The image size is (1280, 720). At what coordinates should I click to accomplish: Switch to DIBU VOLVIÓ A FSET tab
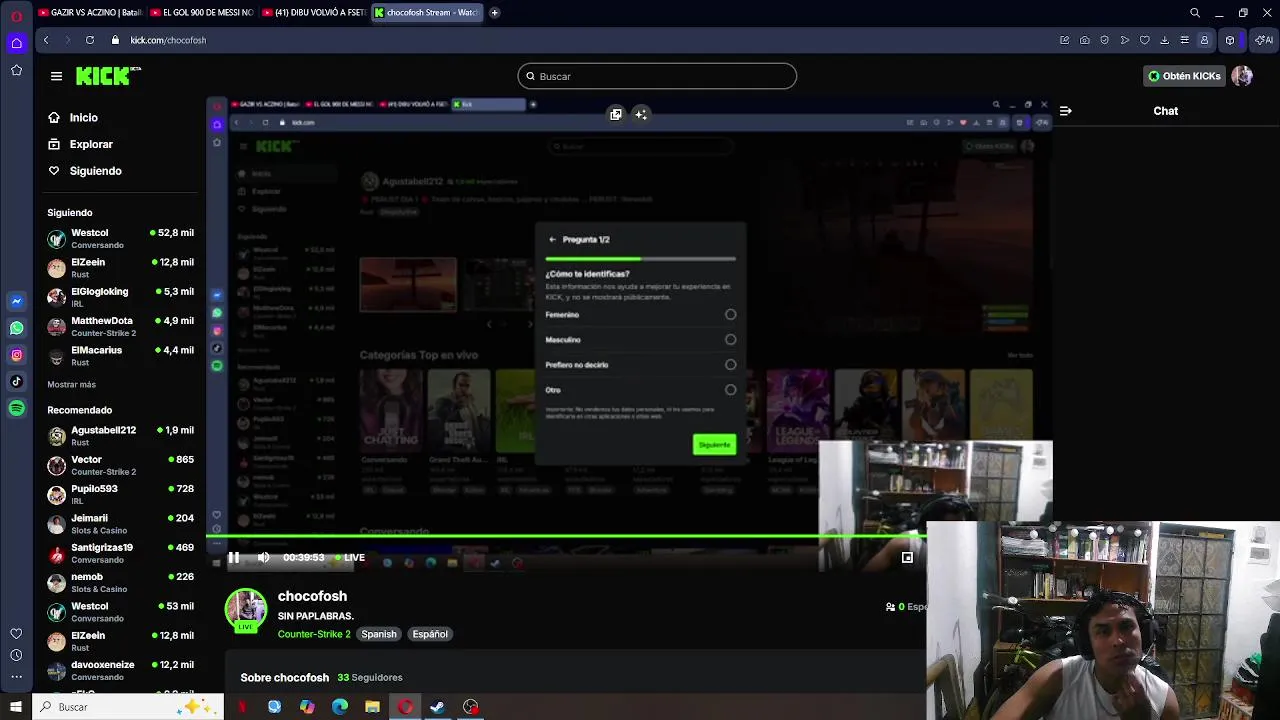(x=314, y=13)
